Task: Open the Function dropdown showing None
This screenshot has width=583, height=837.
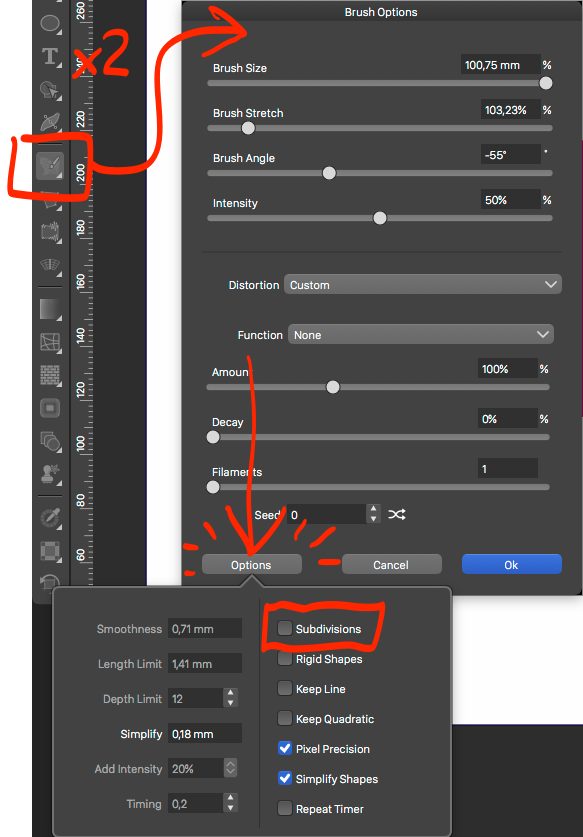Action: (x=421, y=335)
